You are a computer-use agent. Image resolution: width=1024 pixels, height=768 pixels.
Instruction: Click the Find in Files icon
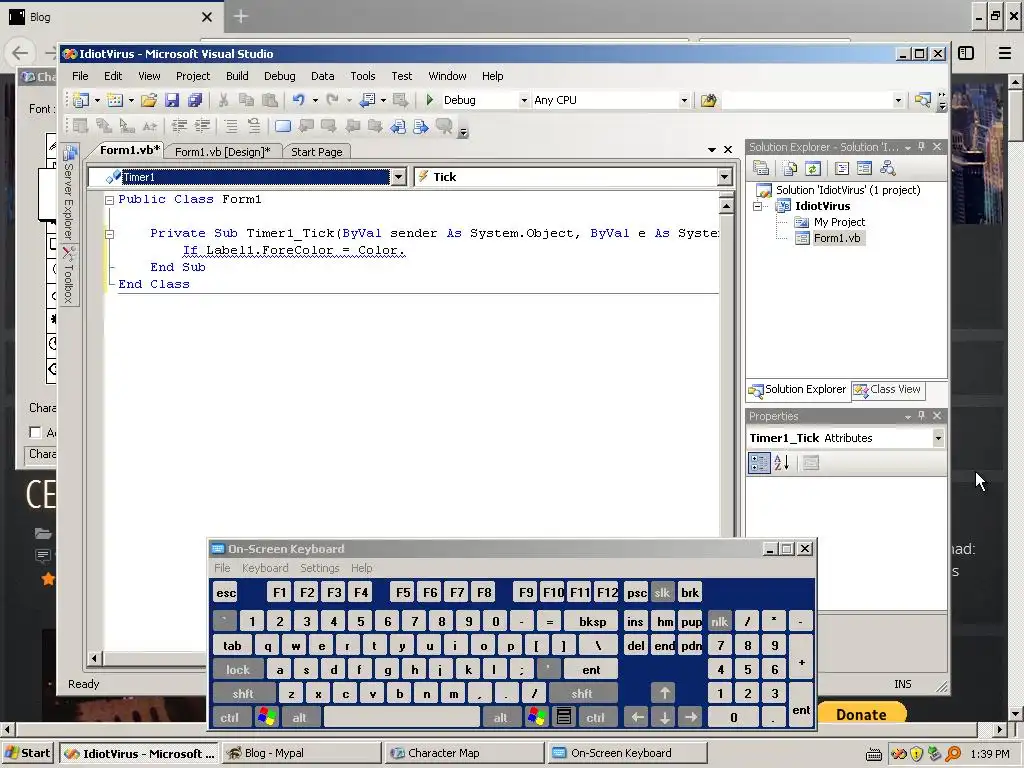click(709, 100)
